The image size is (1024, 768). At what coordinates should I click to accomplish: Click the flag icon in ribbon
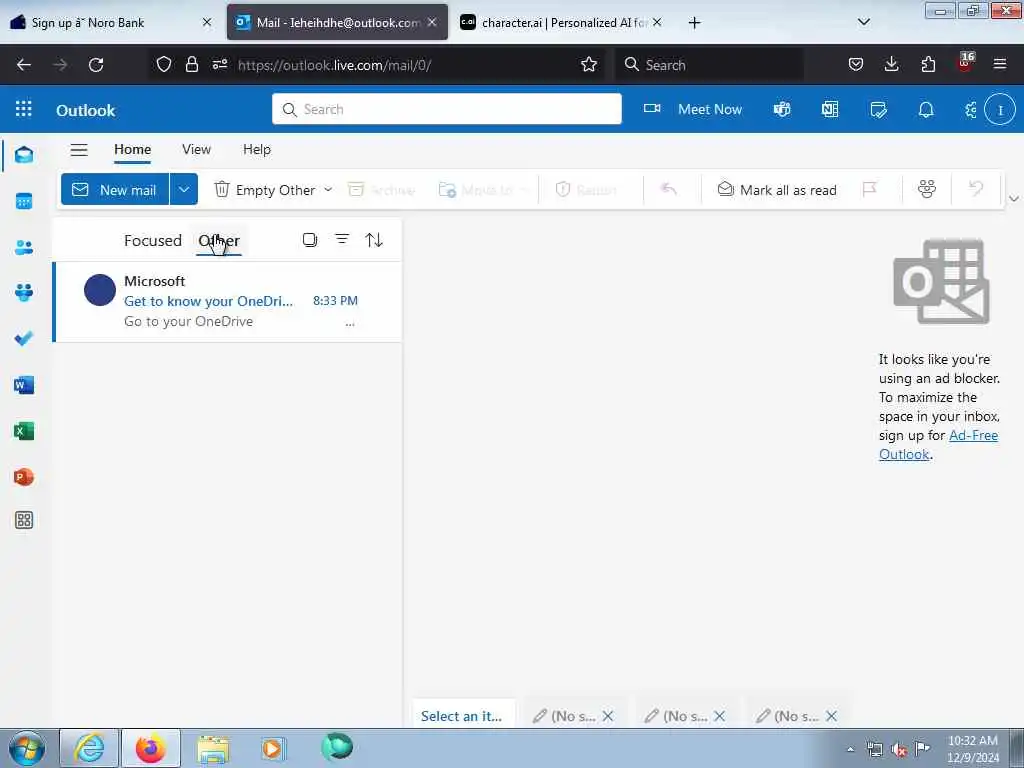tap(869, 189)
